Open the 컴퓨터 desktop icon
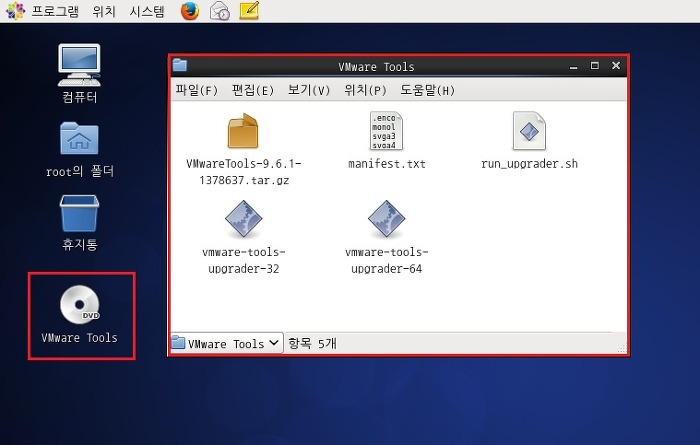Viewport: 700px width, 445px height. (x=79, y=65)
